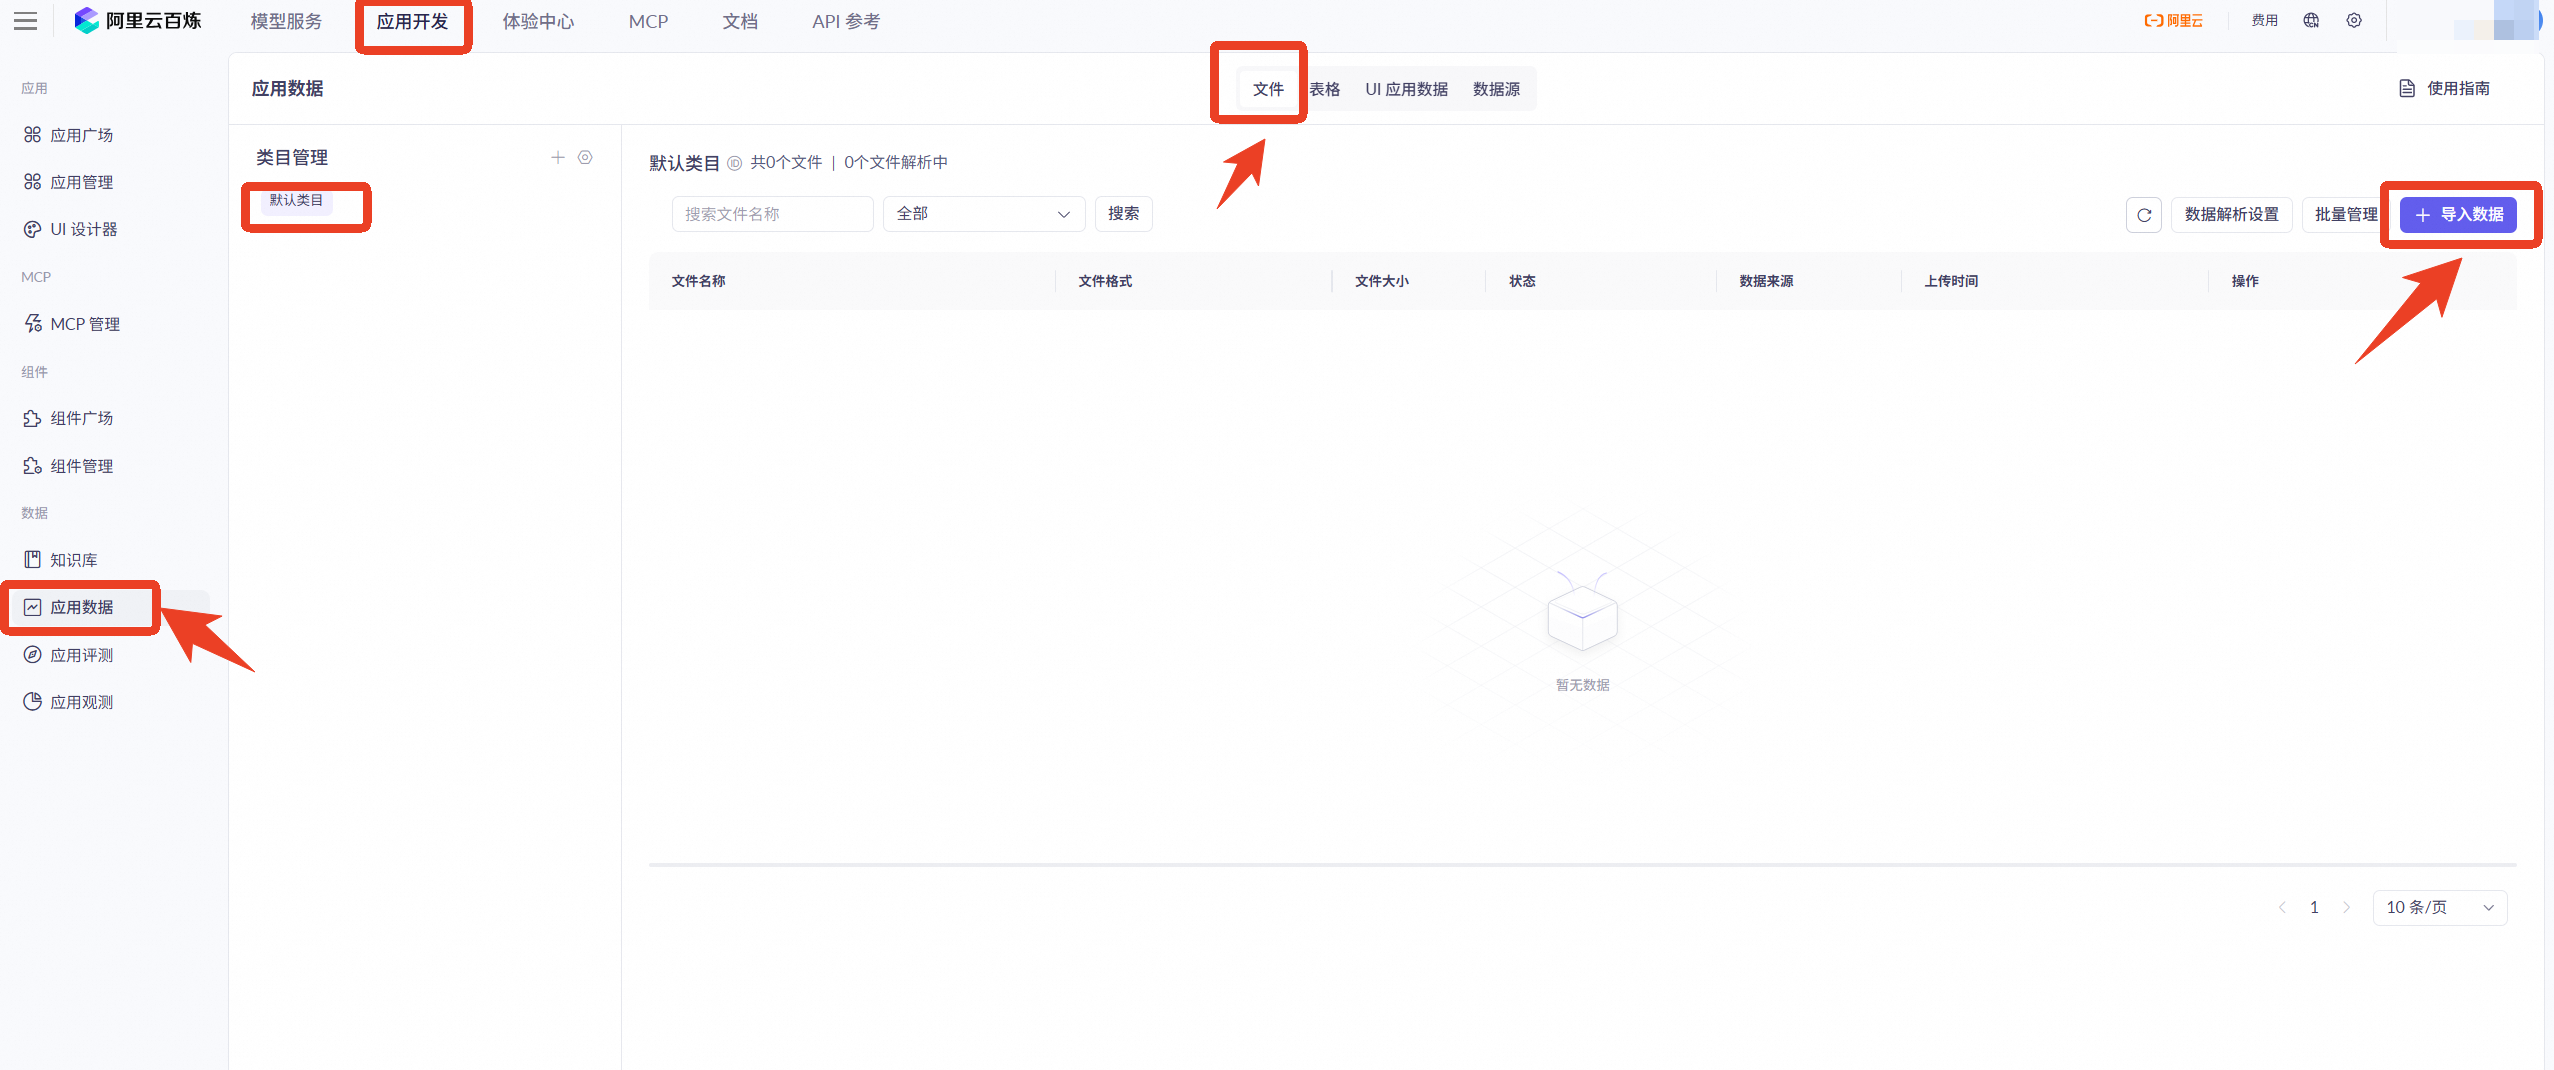Screen dimensions: 2554x1070
Task: Open the 应用开发 top menu
Action: coord(413,21)
